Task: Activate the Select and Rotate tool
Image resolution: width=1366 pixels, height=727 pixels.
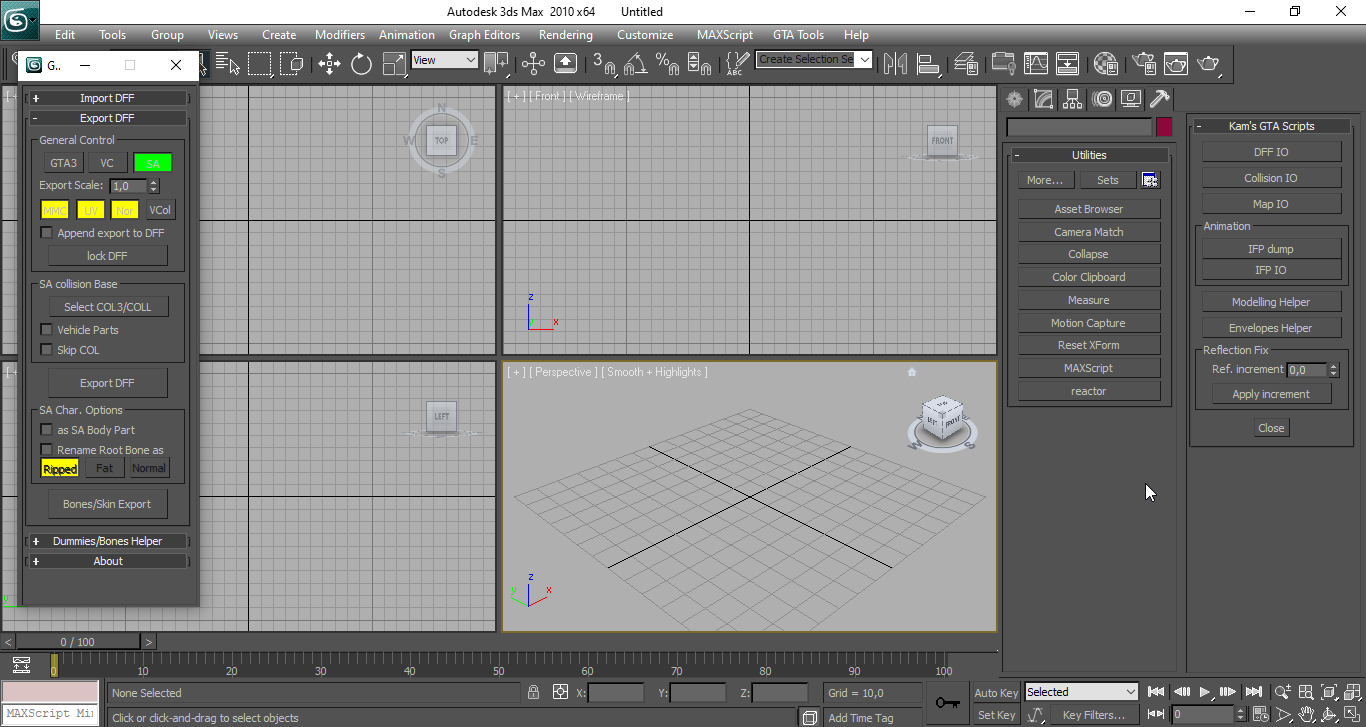Action: tap(361, 64)
